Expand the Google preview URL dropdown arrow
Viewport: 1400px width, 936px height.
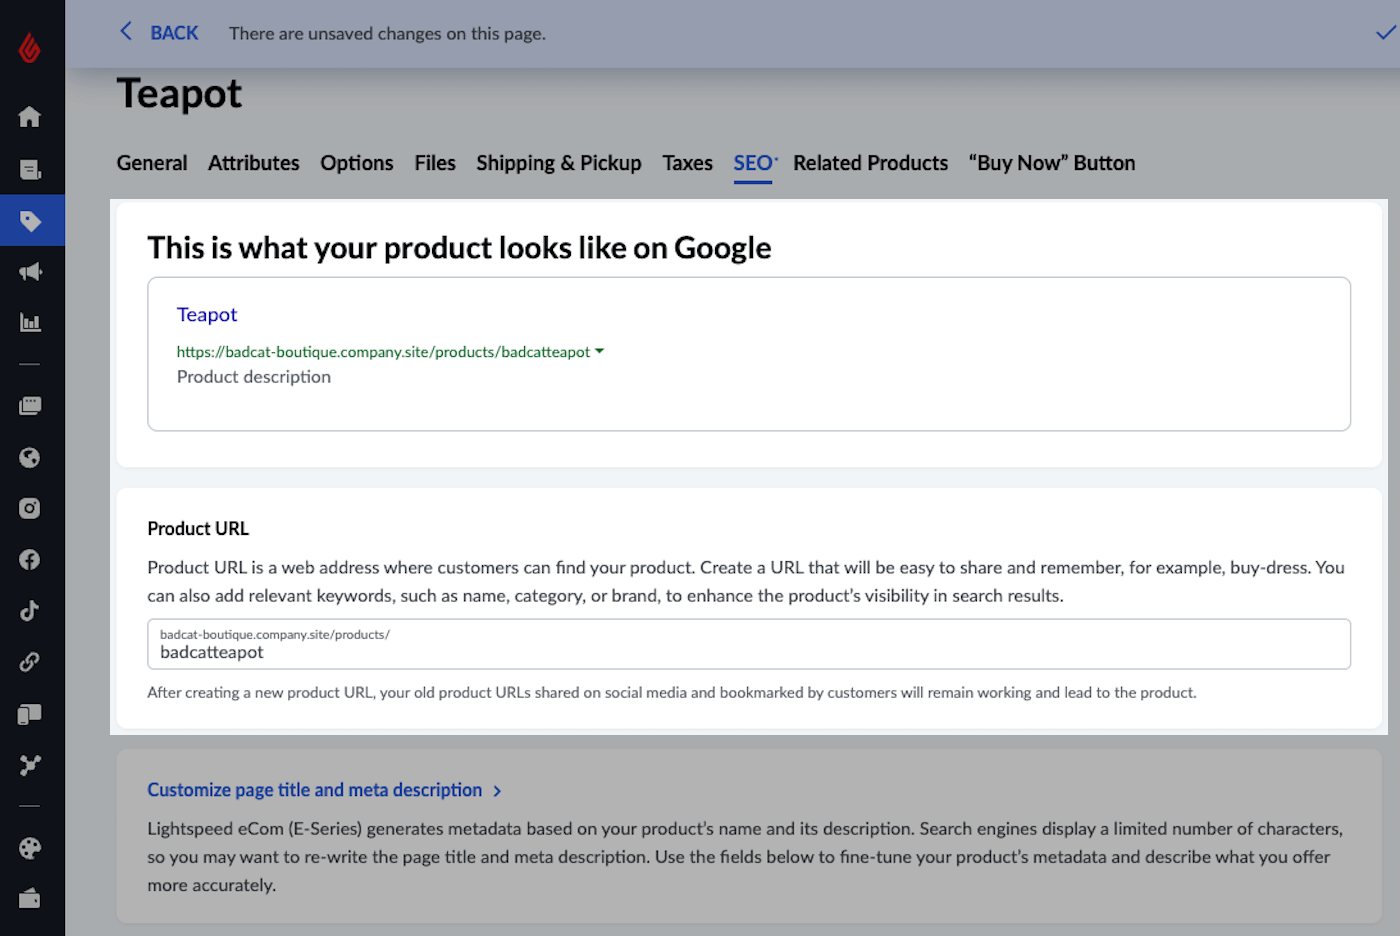(x=599, y=351)
